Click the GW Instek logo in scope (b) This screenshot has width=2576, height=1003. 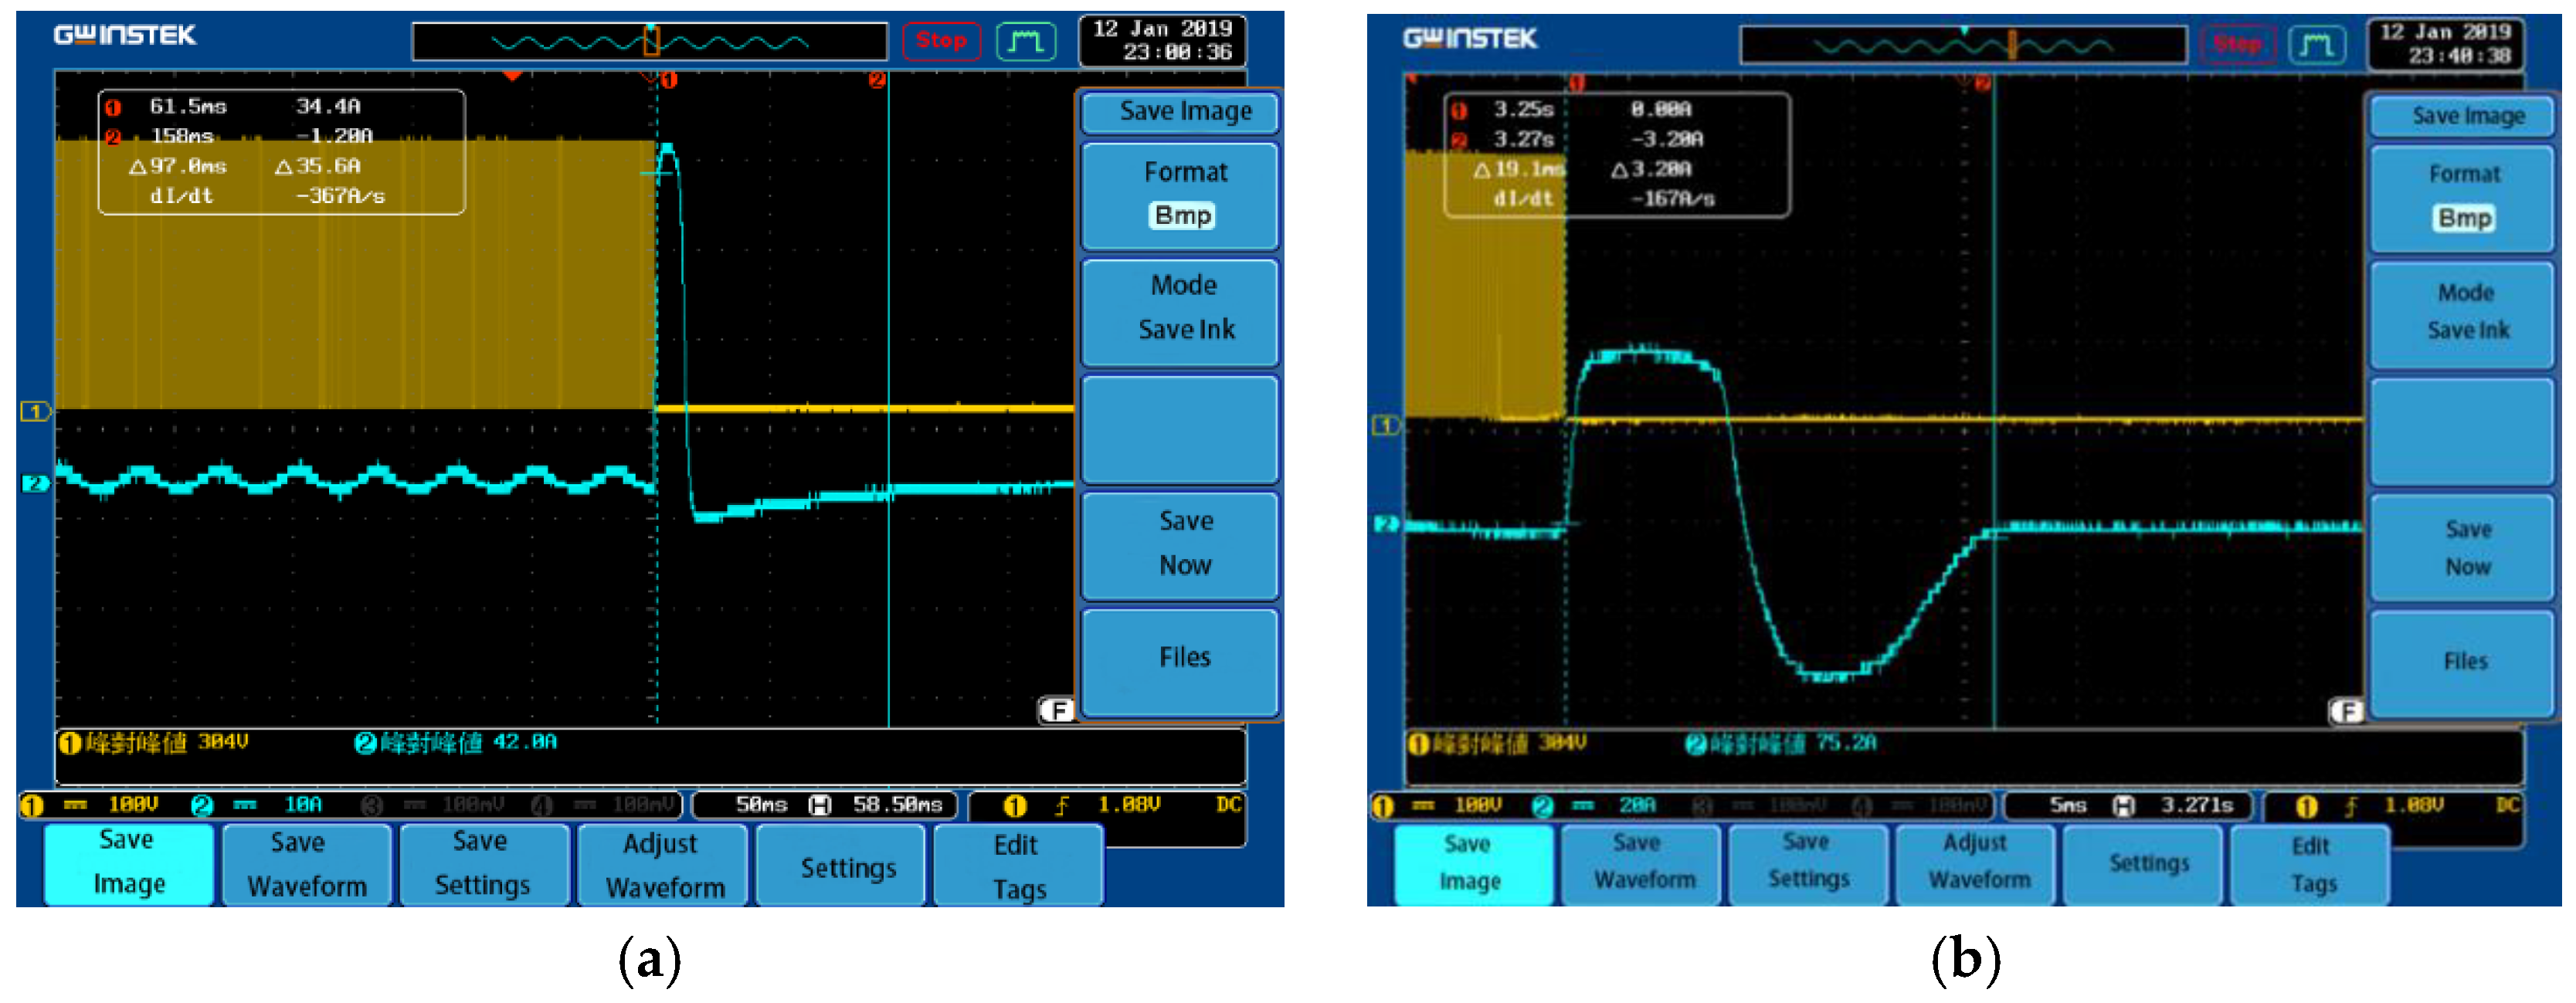click(x=1469, y=39)
